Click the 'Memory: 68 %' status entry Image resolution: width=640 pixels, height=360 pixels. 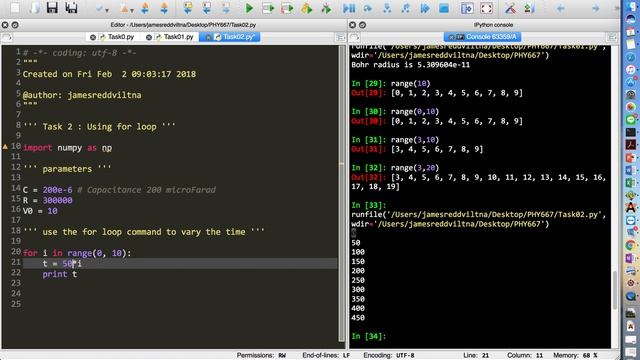[x=575, y=355]
